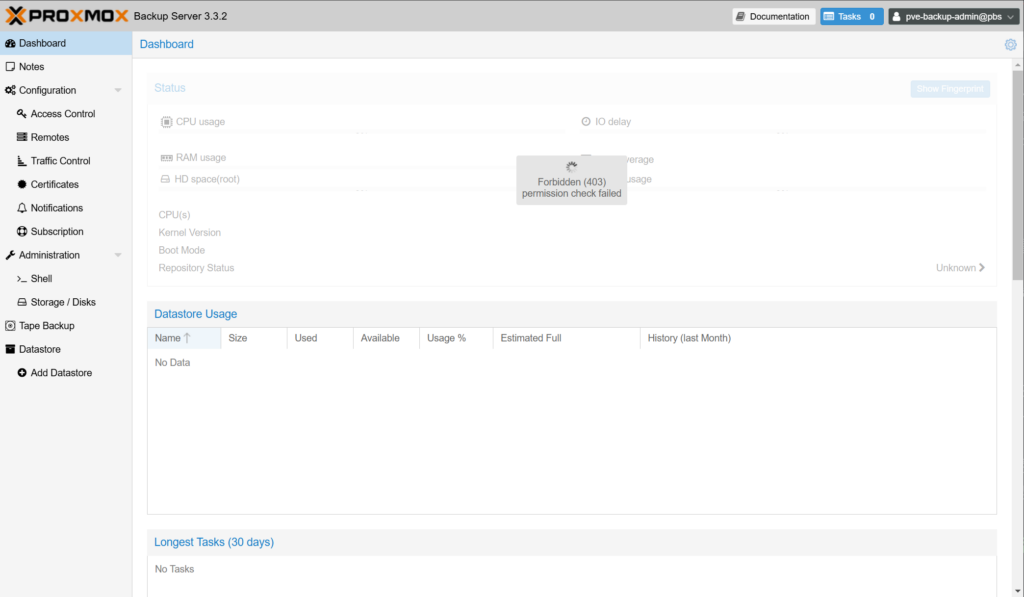The height and width of the screenshot is (597, 1024).
Task: Click the Access Control key icon
Action: pyautogui.click(x=22, y=114)
